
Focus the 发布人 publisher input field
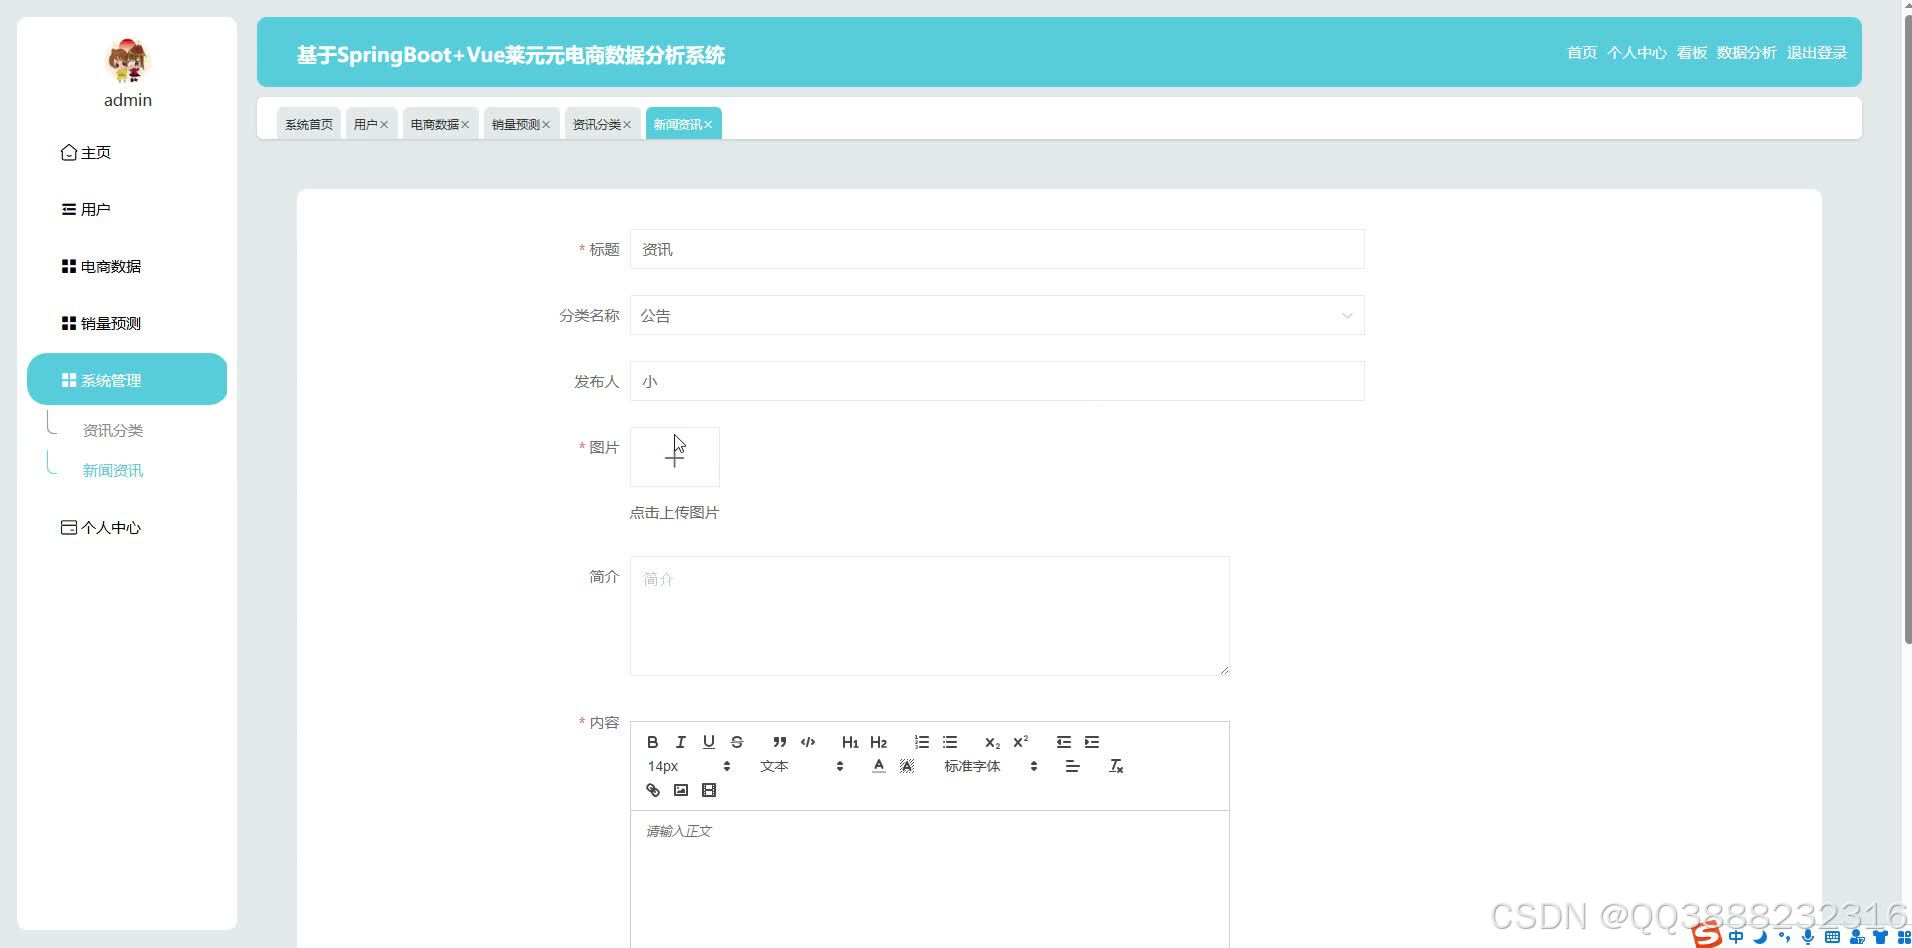point(997,382)
